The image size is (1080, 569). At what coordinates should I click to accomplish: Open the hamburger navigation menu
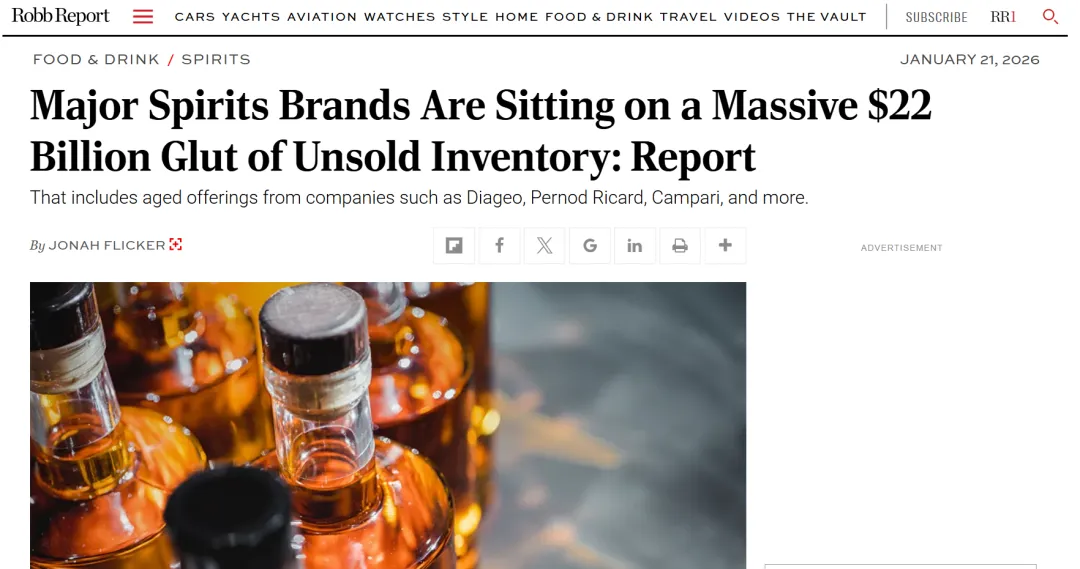[x=143, y=17]
